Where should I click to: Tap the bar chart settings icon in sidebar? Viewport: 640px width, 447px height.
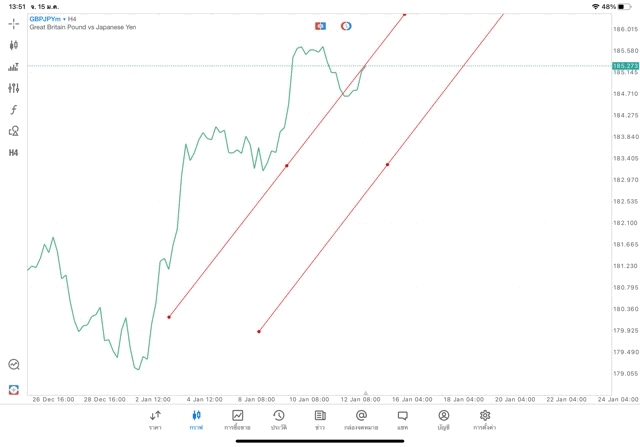coord(14,67)
